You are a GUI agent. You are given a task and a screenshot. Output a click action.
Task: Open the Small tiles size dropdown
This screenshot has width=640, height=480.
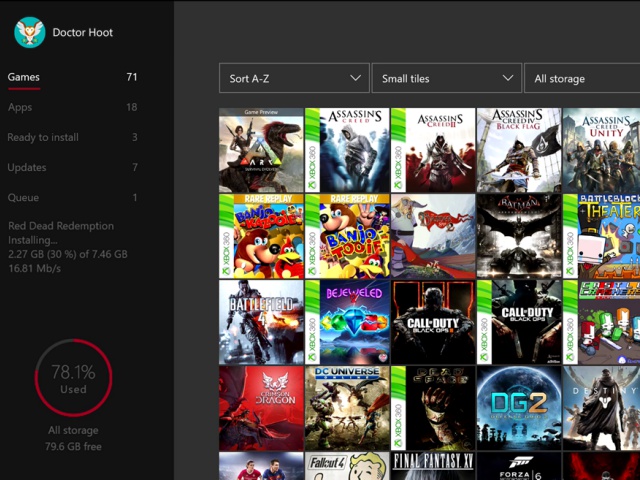pos(446,79)
